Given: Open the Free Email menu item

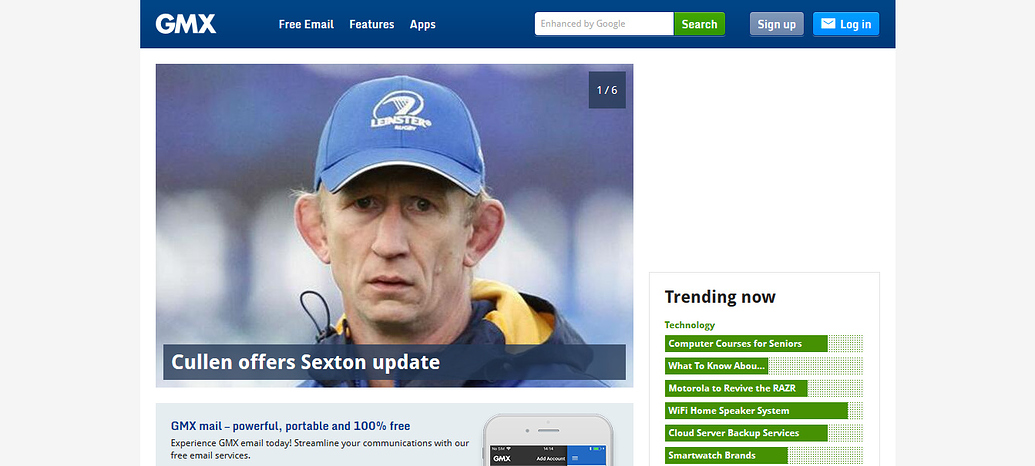Looking at the screenshot, I should [x=306, y=24].
